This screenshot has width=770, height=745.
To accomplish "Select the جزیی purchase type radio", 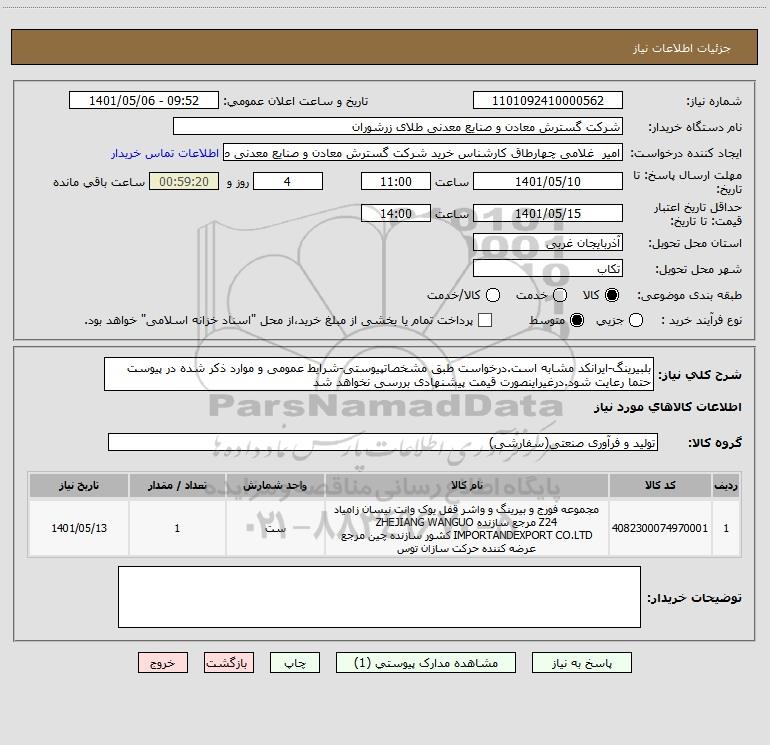I will click(636, 320).
